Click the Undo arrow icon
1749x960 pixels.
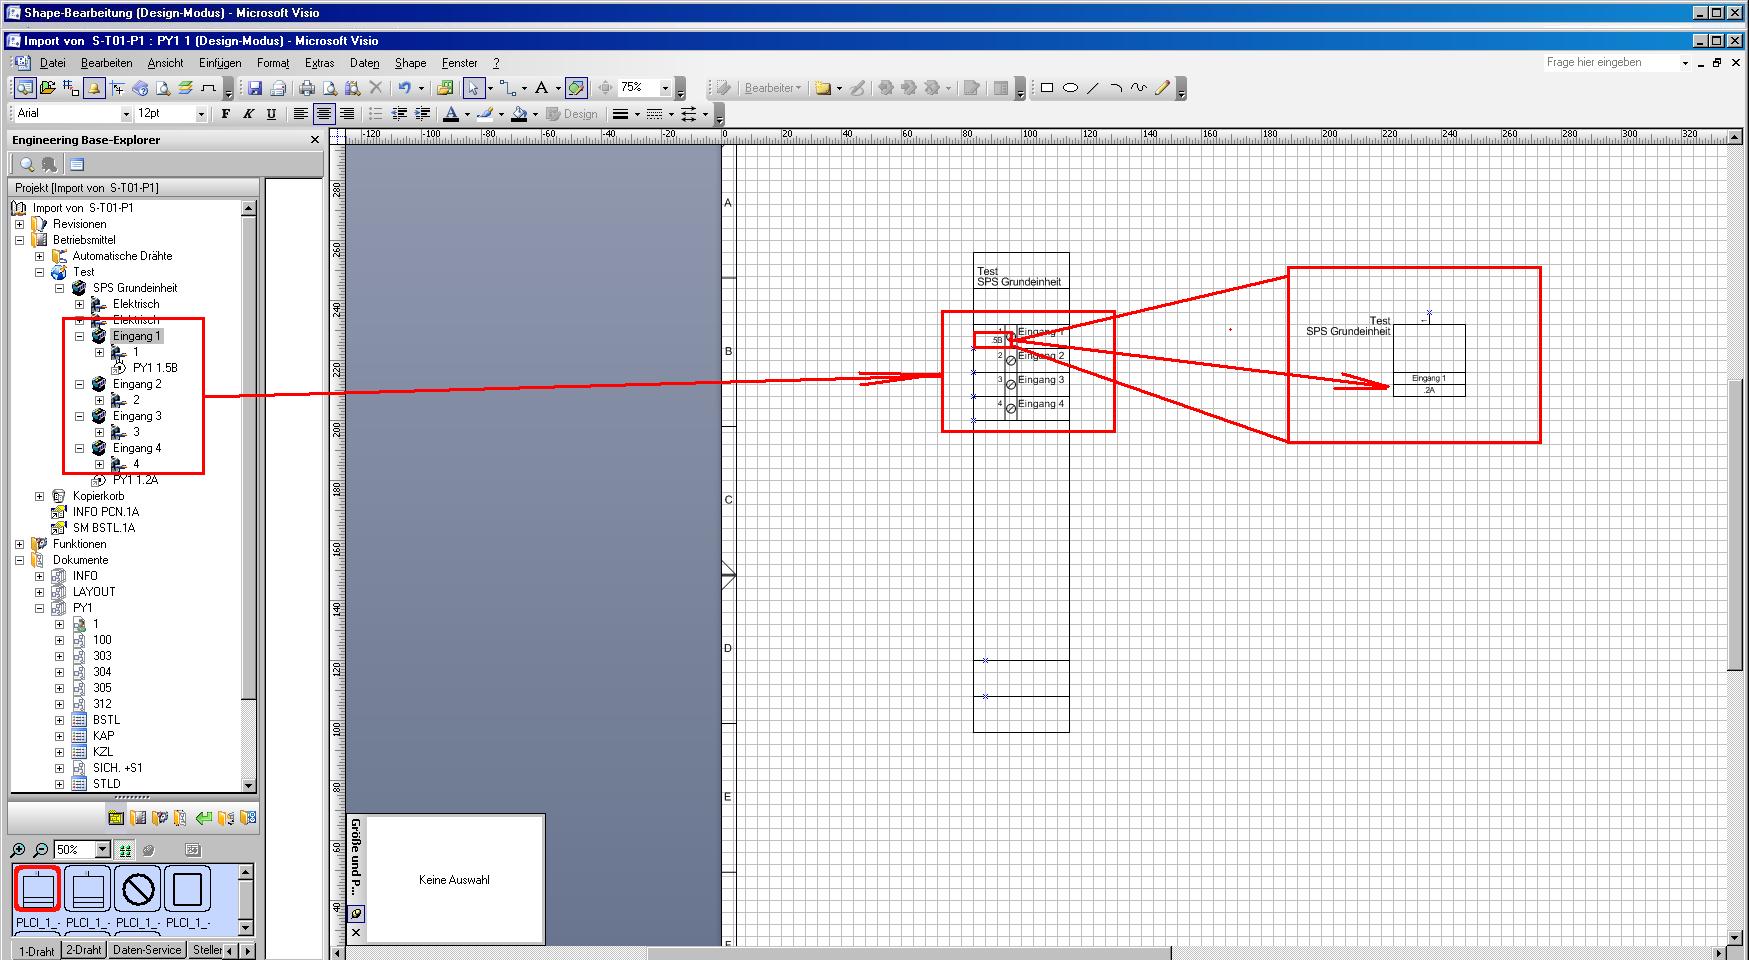click(404, 88)
